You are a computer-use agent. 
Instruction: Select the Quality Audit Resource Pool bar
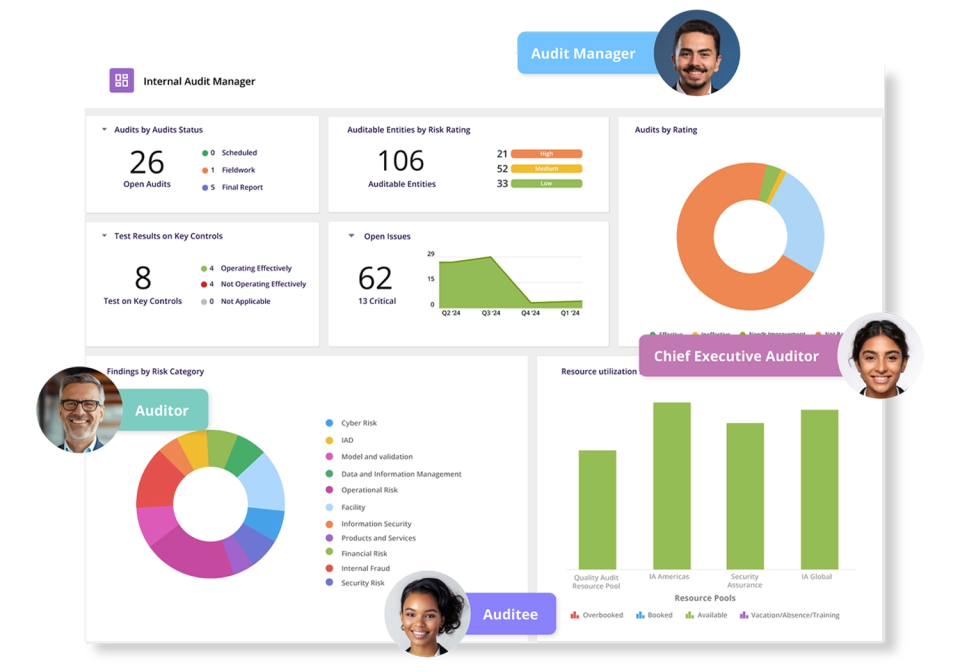coord(597,510)
